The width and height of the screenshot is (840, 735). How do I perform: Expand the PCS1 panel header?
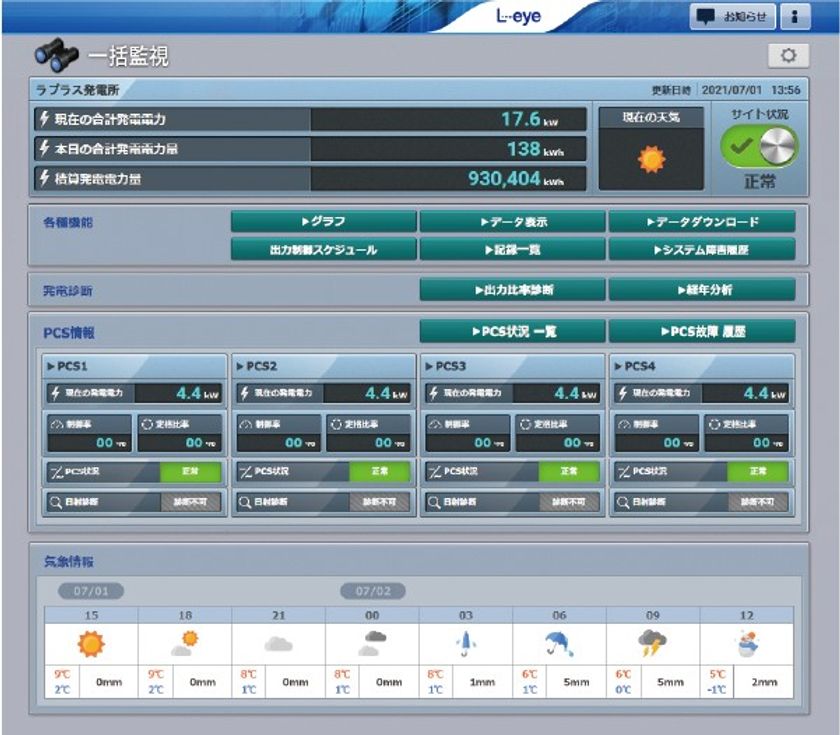click(x=135, y=366)
